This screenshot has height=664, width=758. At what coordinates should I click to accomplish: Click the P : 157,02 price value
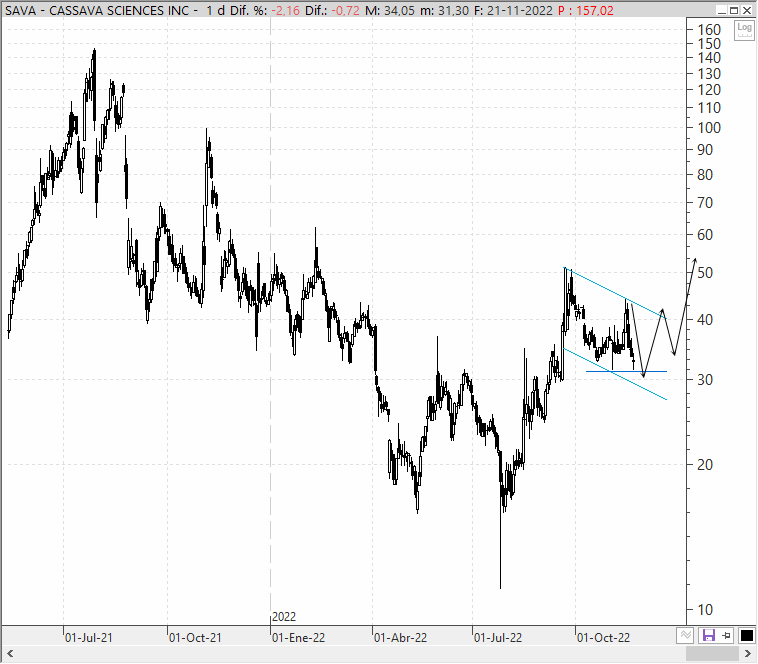(x=585, y=11)
